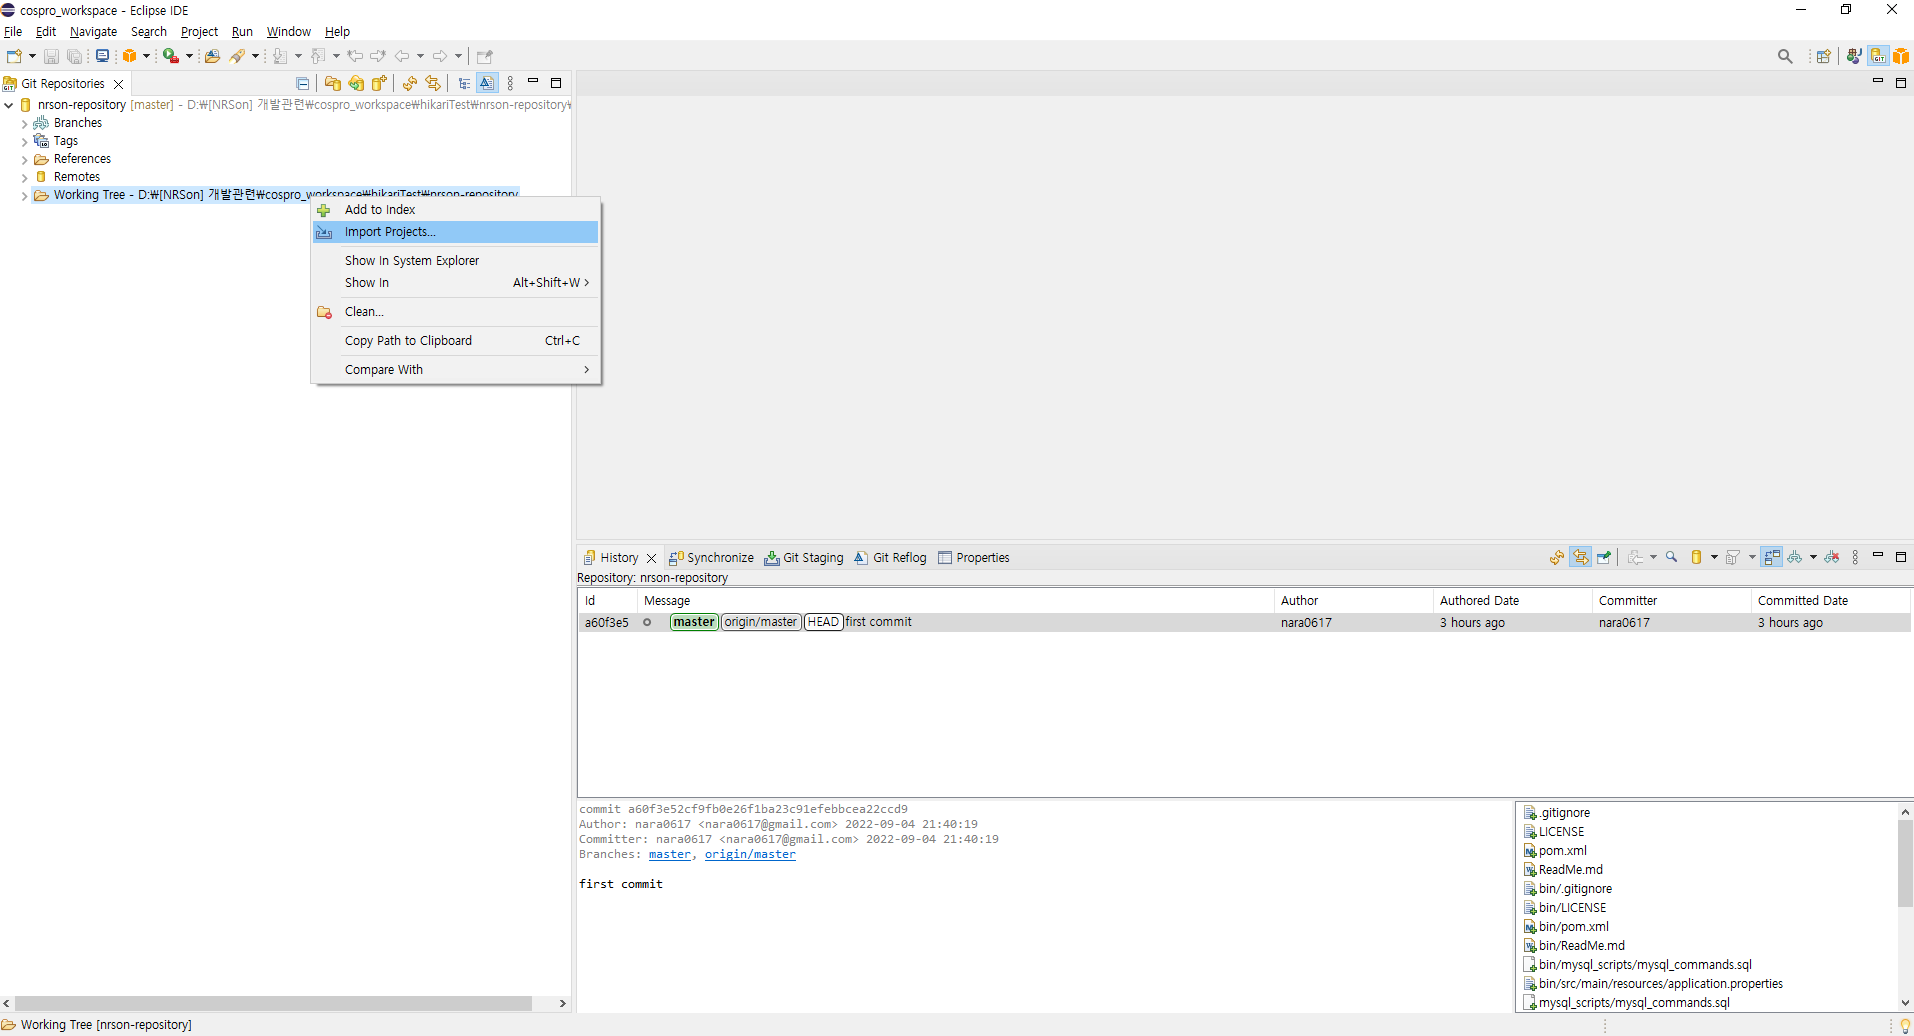This screenshot has height=1036, width=1914.
Task: Expand the Tags node
Action: pyautogui.click(x=24, y=142)
